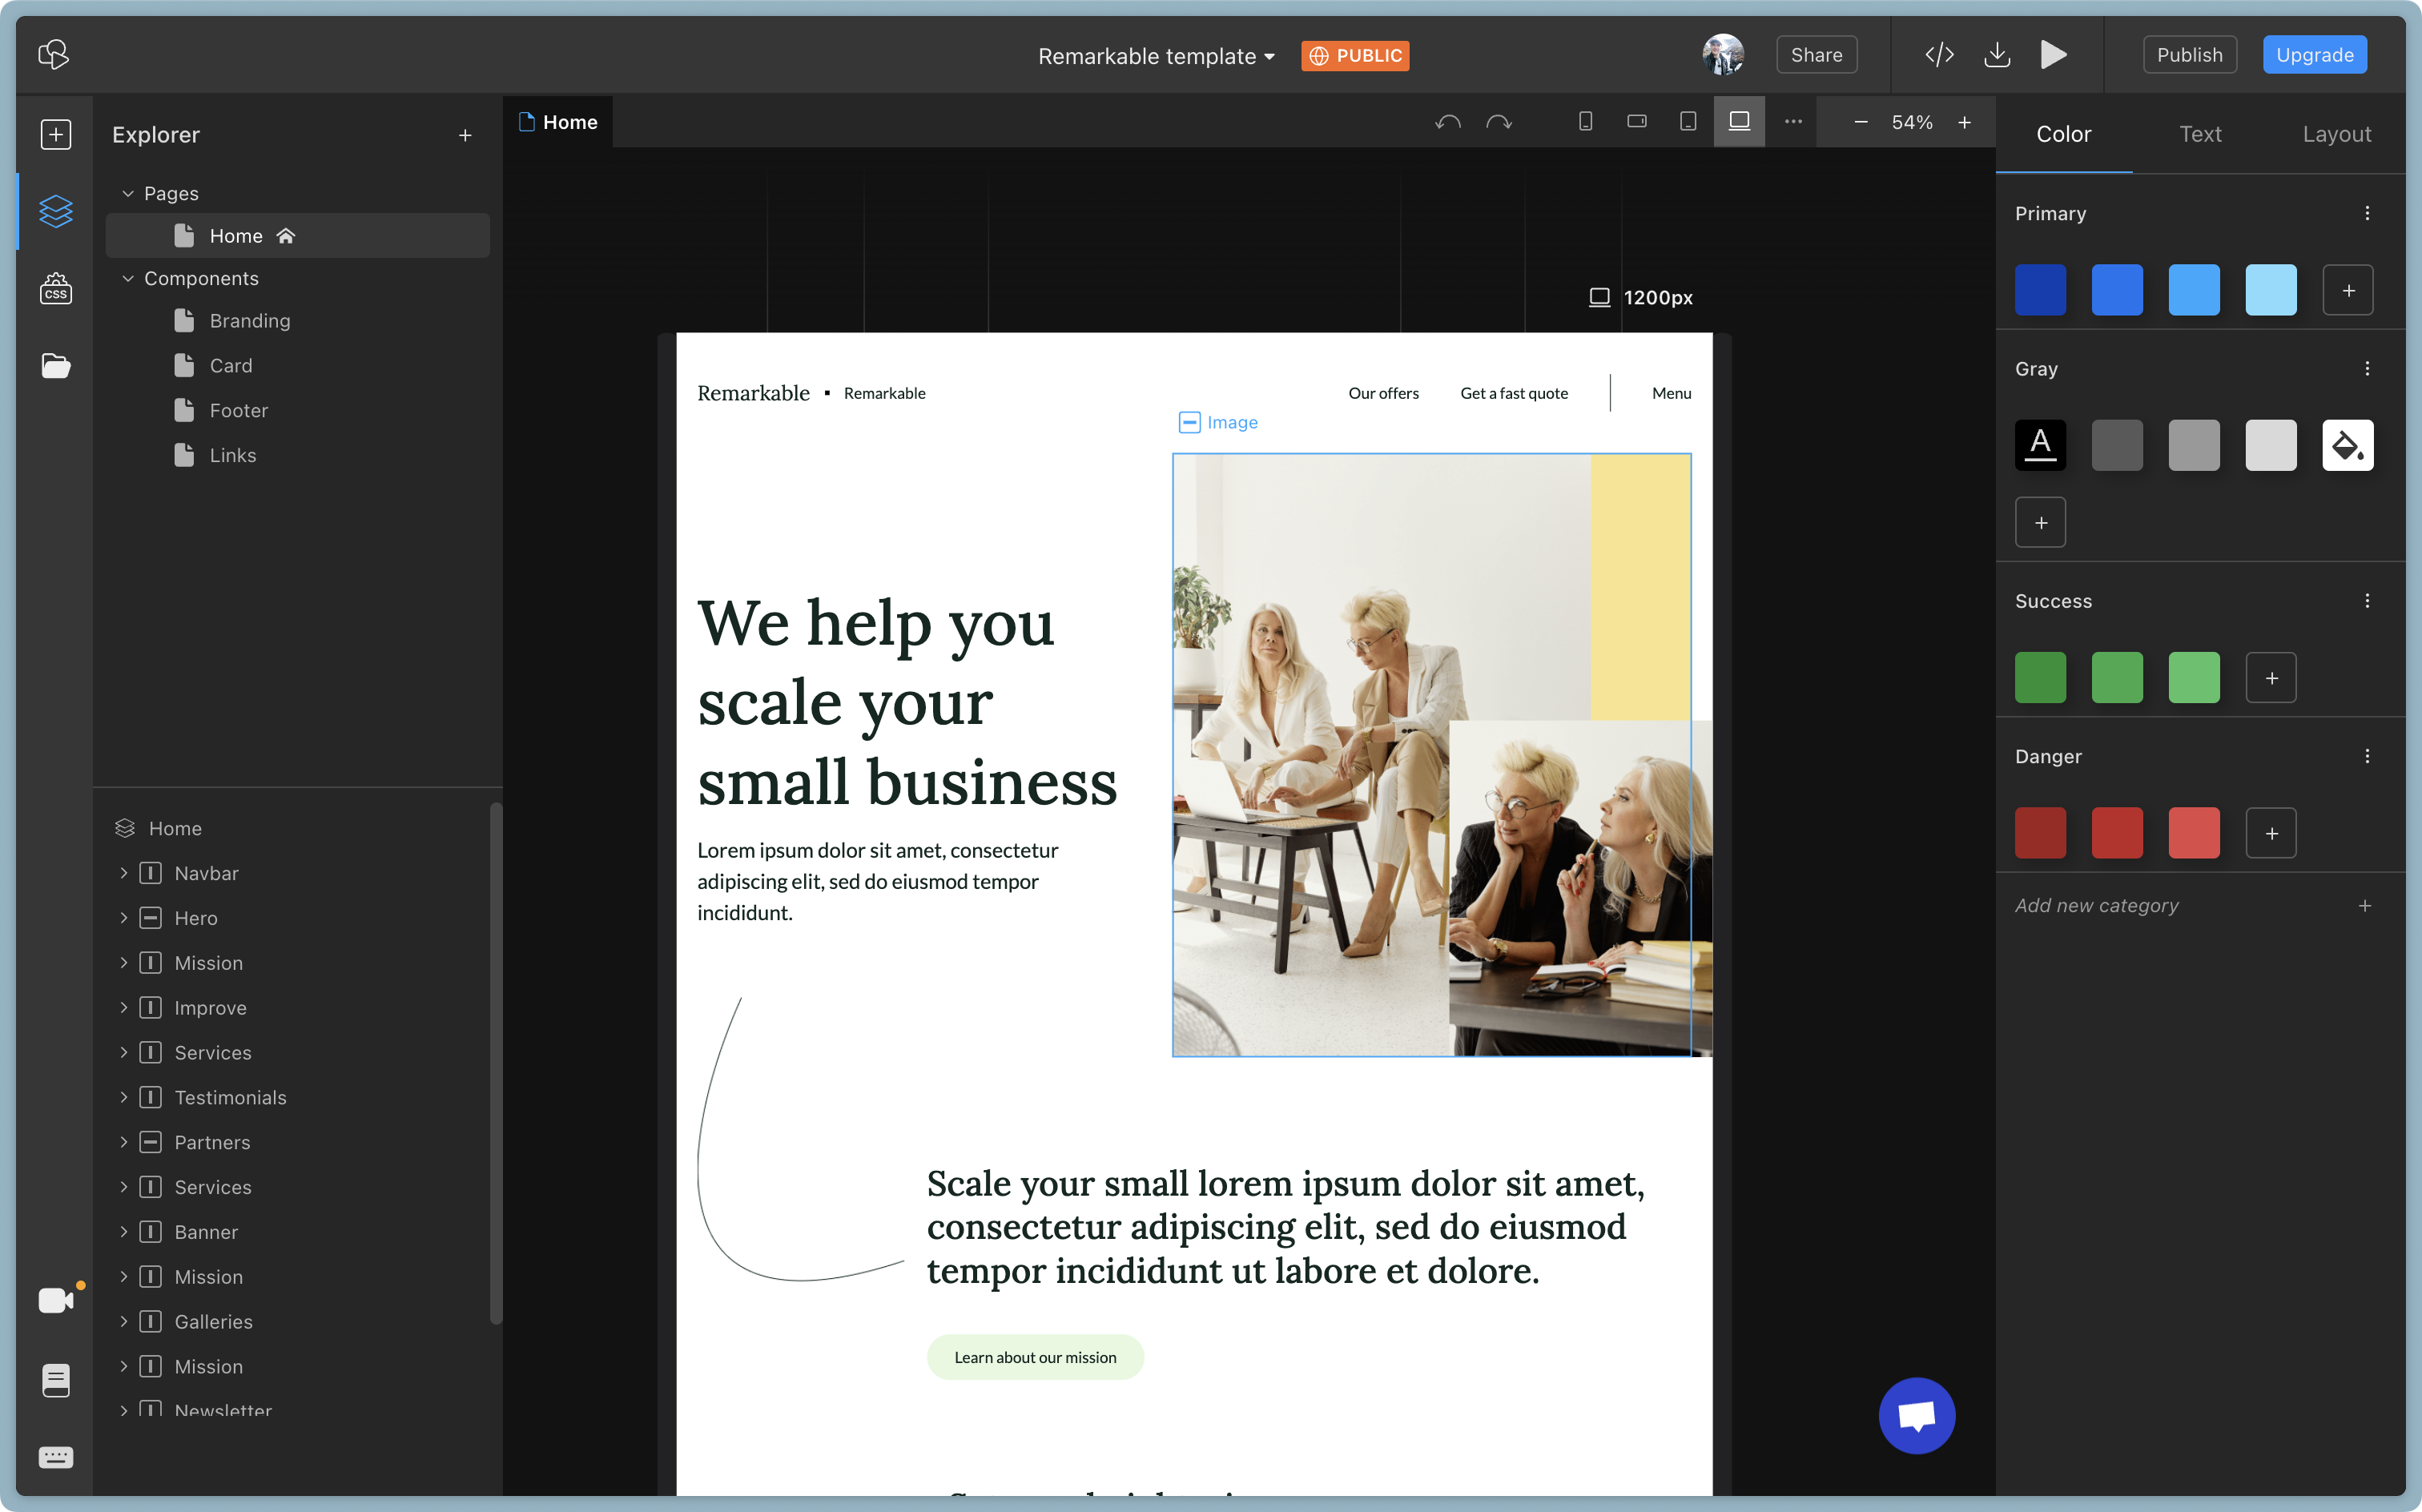Open the add element panel icon in the sidebar
This screenshot has height=1512, width=2422.
[x=56, y=134]
